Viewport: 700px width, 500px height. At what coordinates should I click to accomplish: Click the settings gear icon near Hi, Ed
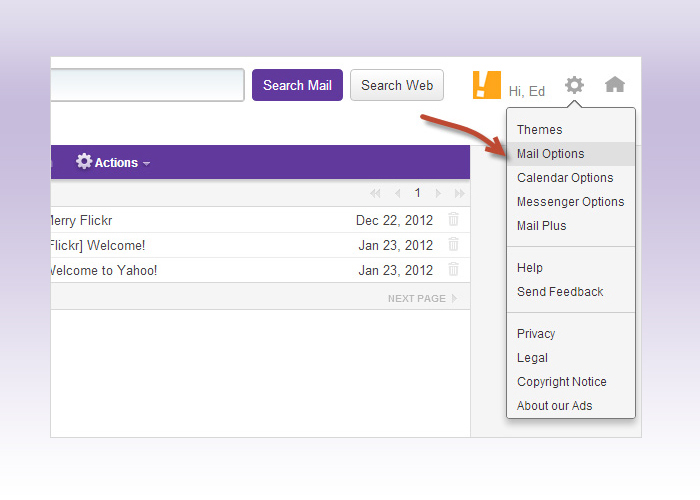(574, 85)
